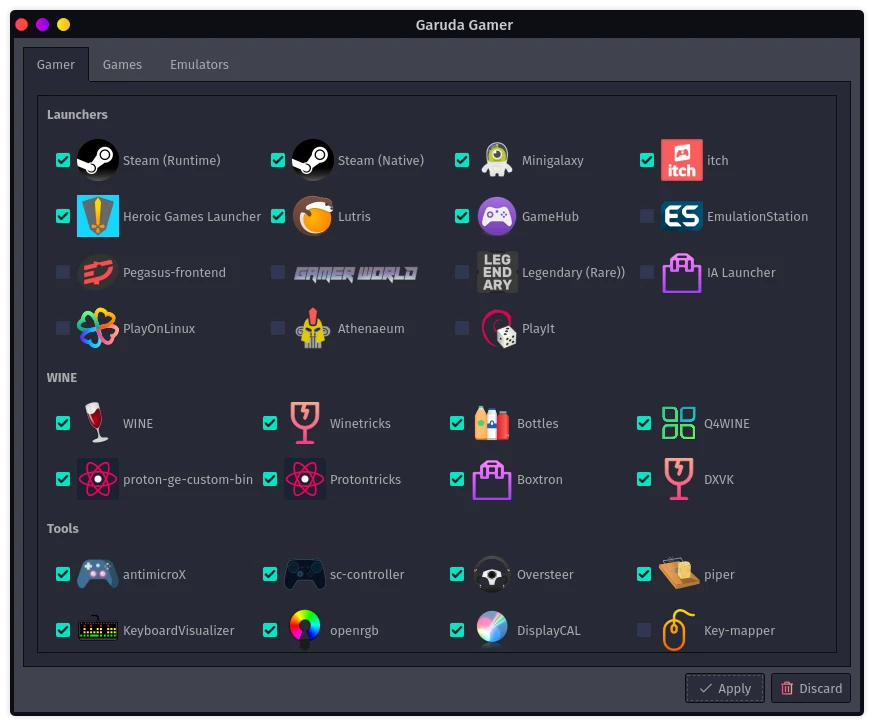
Task: Click the Q4WINE icon
Action: 678,423
